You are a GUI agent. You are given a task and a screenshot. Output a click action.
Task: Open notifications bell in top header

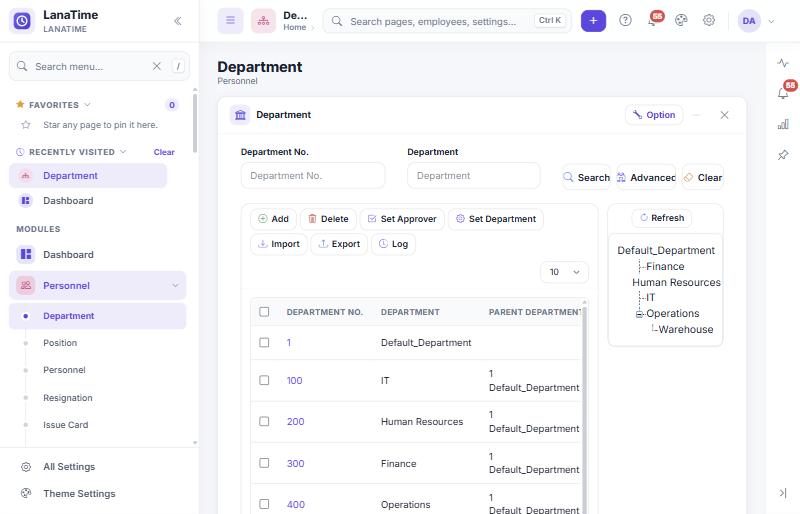[653, 20]
